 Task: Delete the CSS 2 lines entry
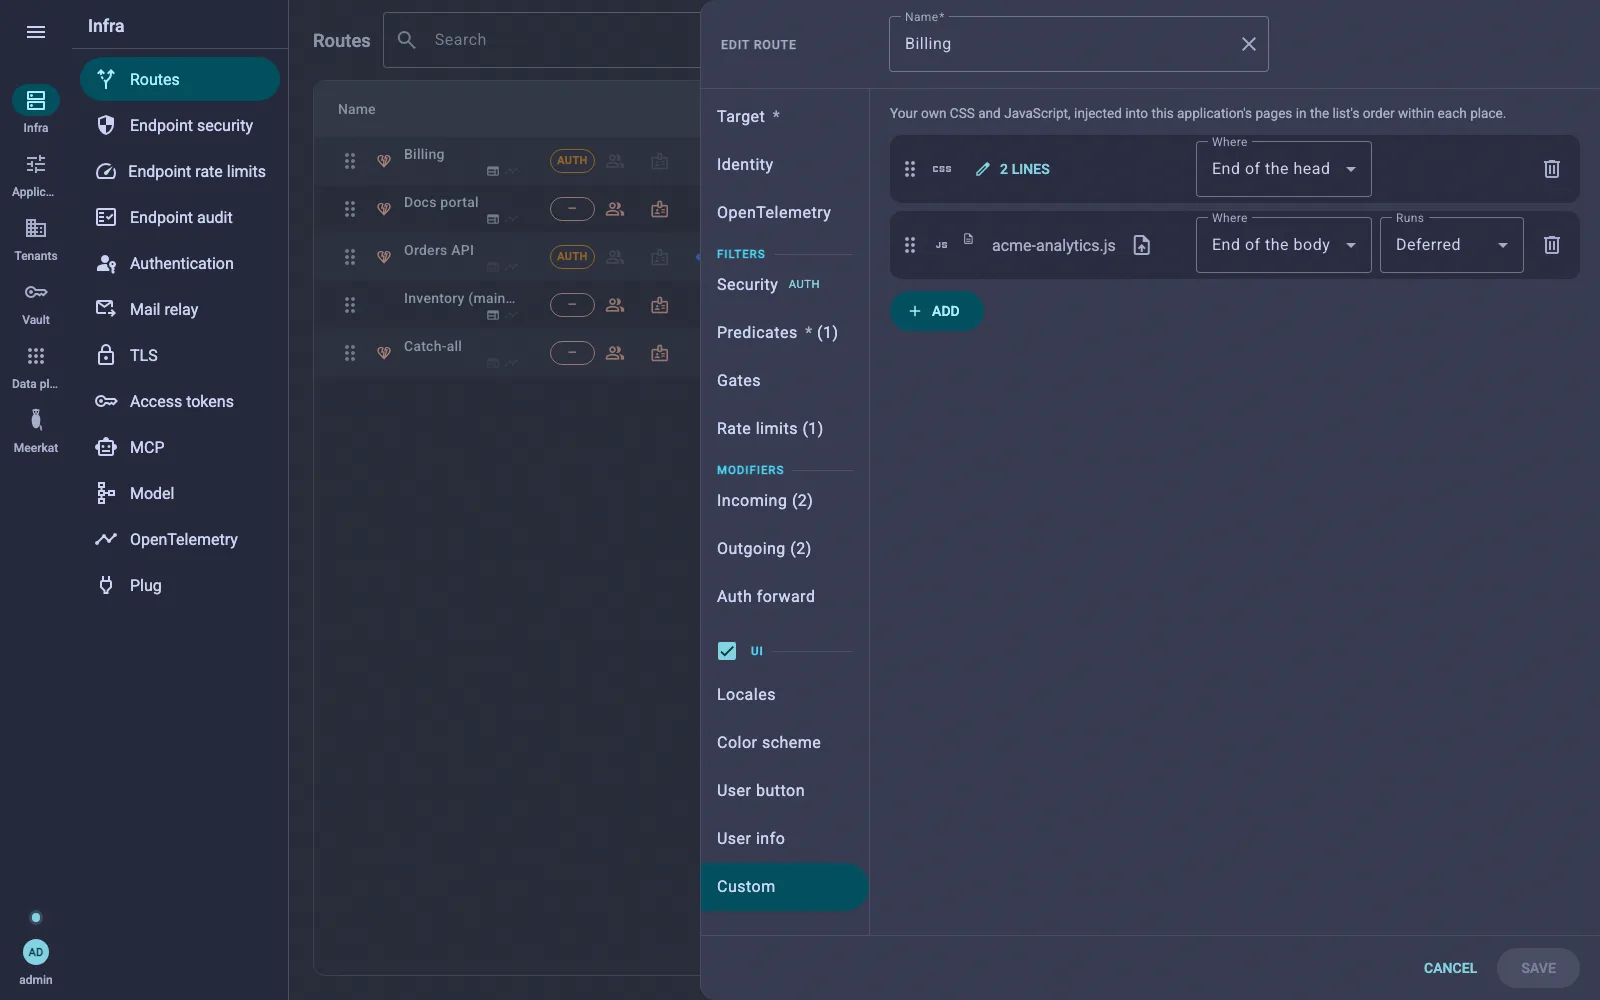tap(1551, 169)
